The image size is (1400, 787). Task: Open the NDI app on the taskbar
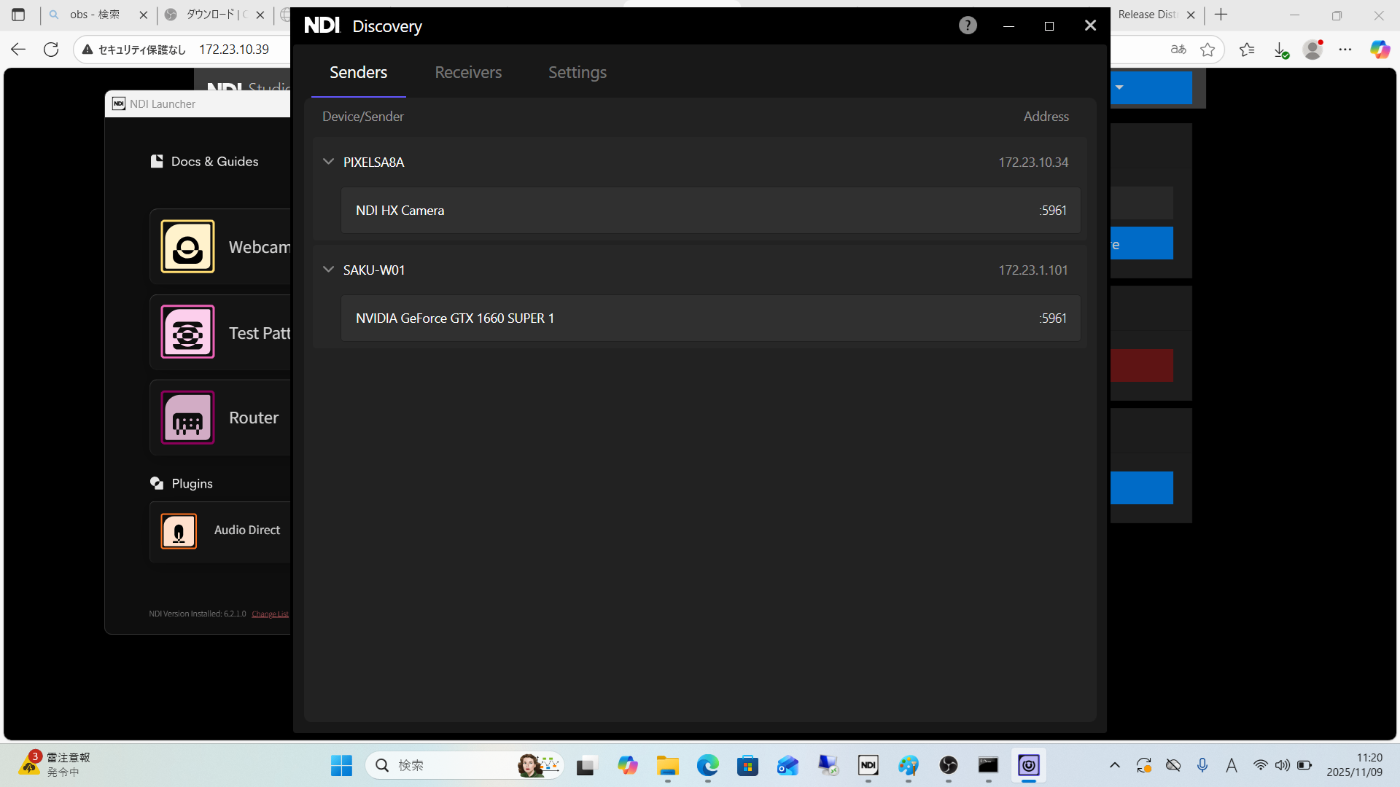click(x=868, y=766)
